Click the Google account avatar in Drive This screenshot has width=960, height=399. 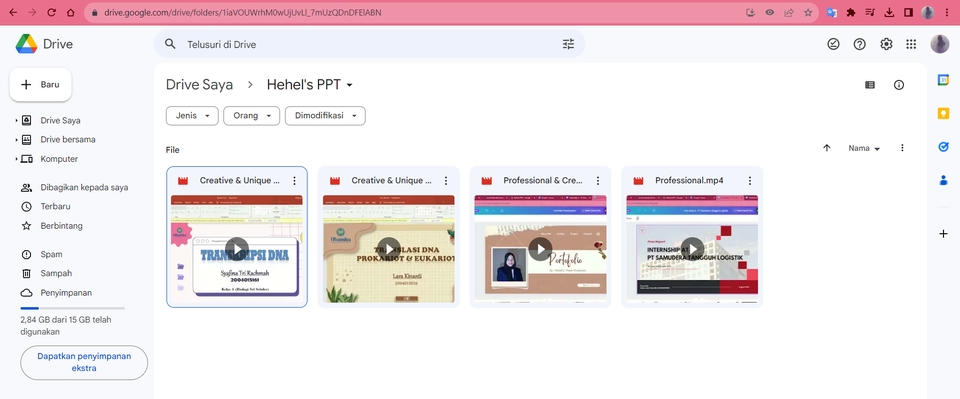click(x=939, y=44)
